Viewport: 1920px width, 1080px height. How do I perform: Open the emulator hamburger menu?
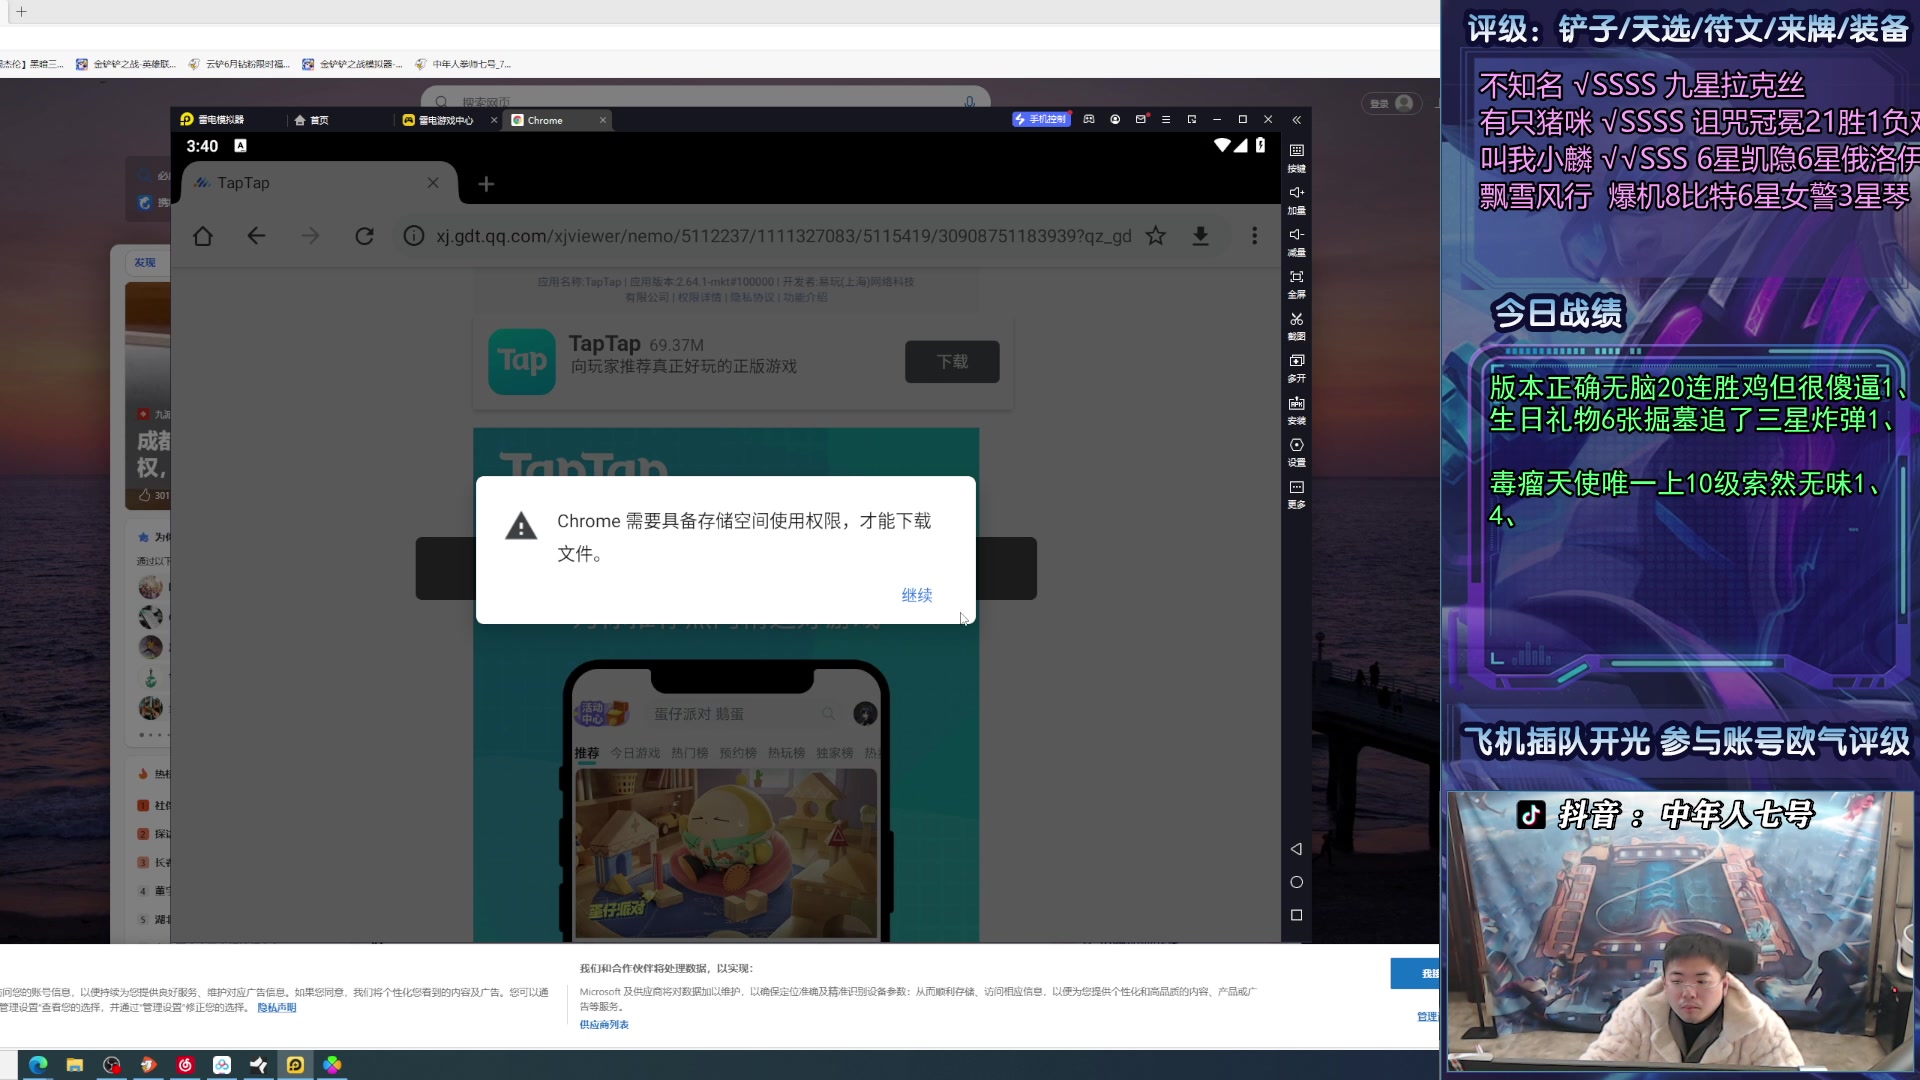[1166, 119]
